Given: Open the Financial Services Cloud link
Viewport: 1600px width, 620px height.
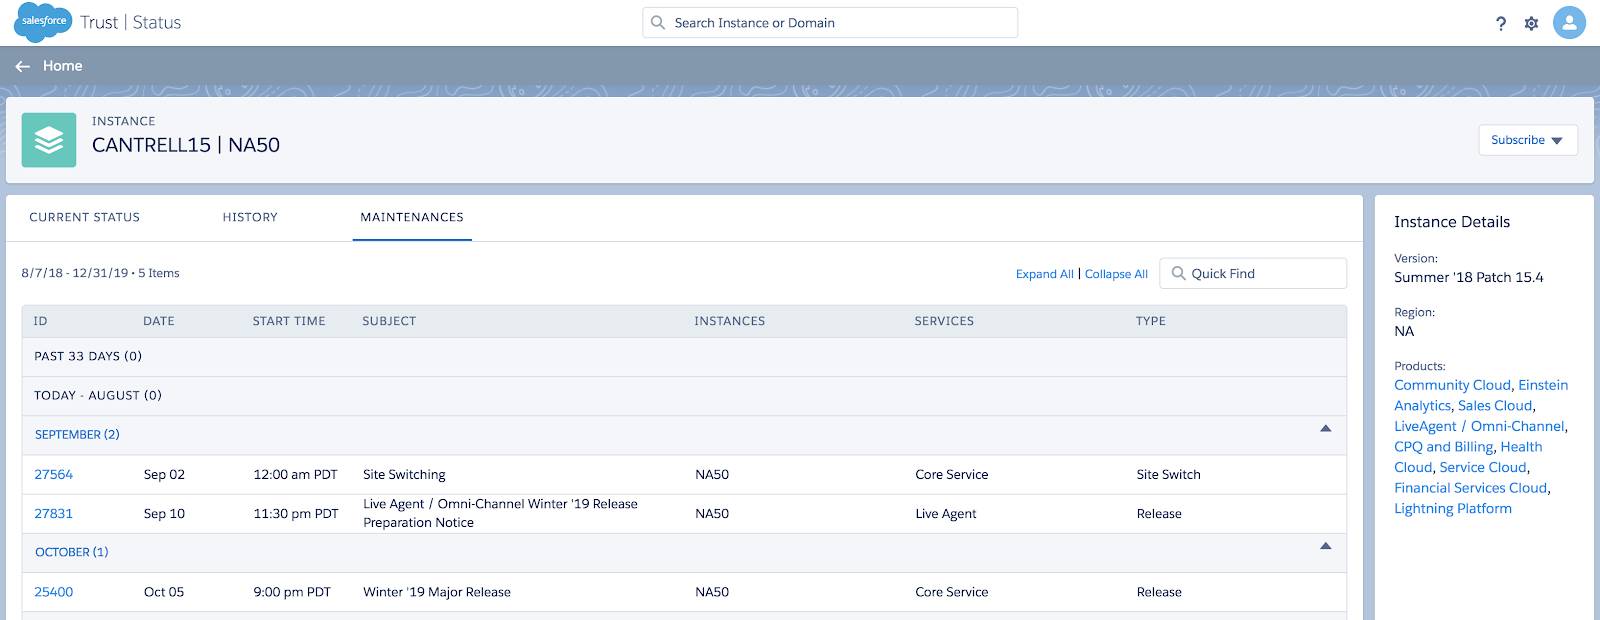Looking at the screenshot, I should point(1471,488).
